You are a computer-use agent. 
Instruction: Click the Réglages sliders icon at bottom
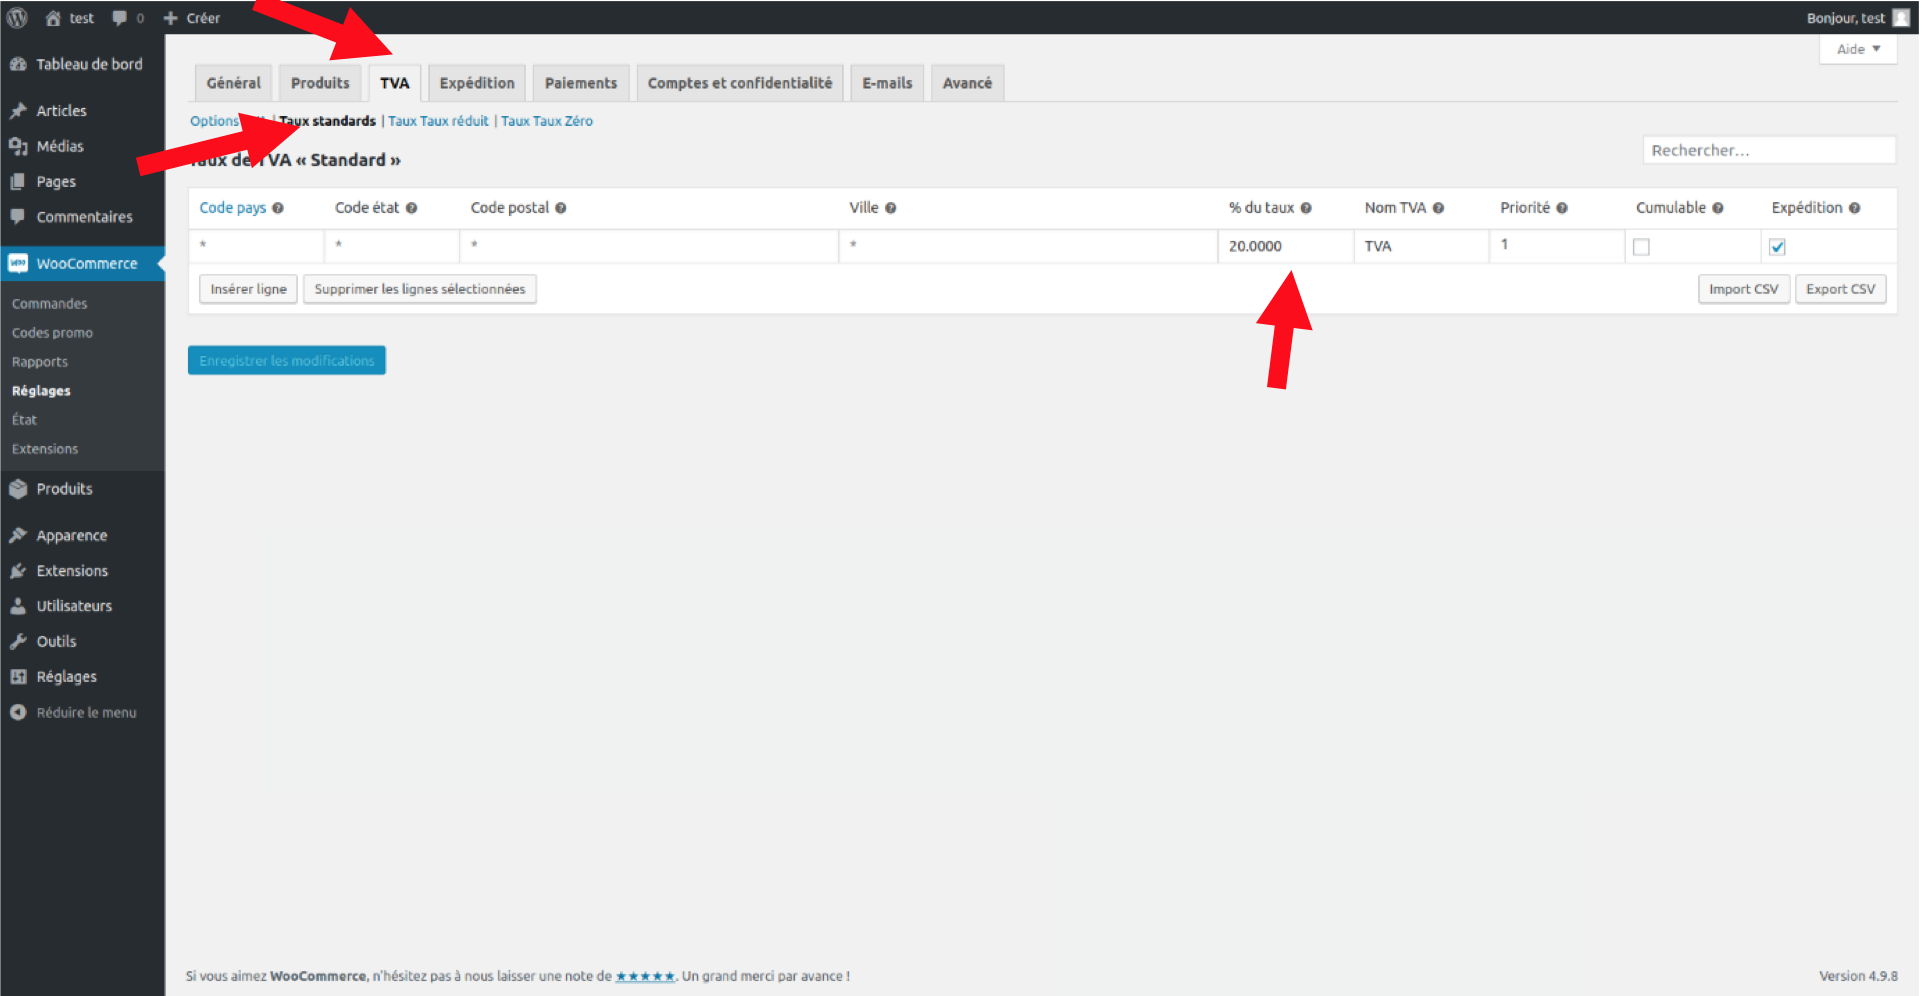(18, 677)
